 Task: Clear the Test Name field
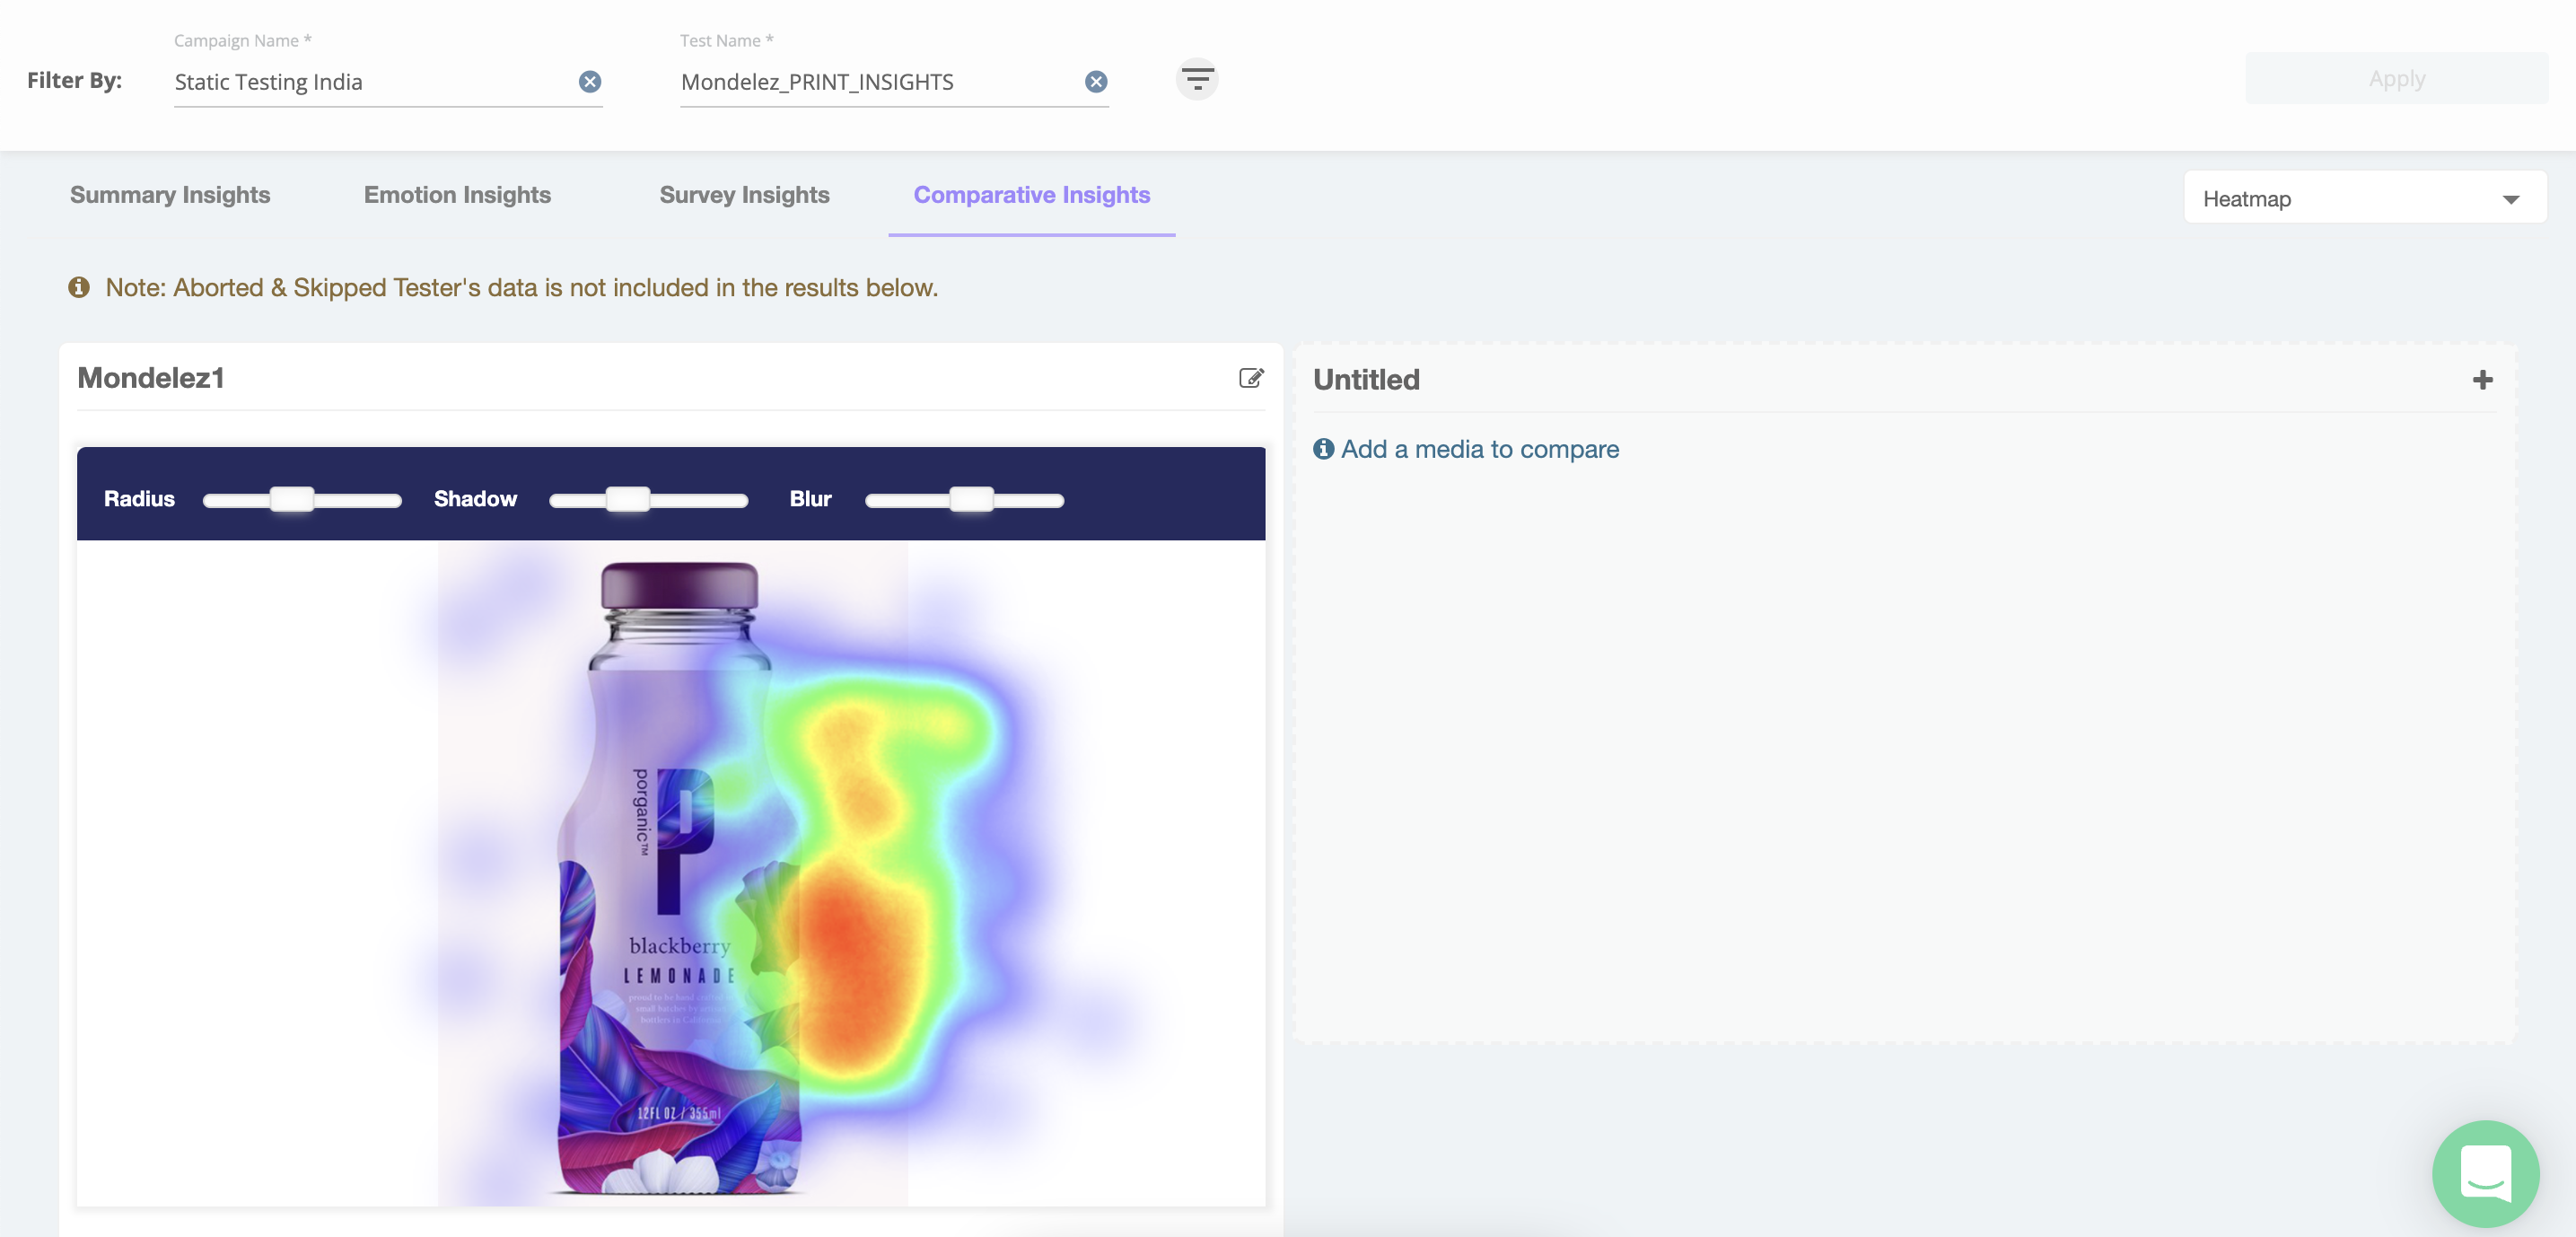(1096, 81)
